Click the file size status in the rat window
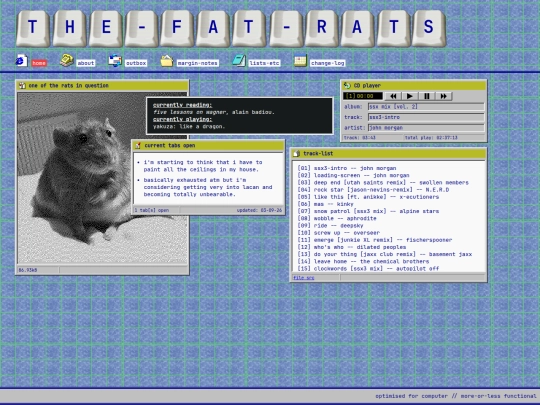540x405 pixels. tap(28, 270)
